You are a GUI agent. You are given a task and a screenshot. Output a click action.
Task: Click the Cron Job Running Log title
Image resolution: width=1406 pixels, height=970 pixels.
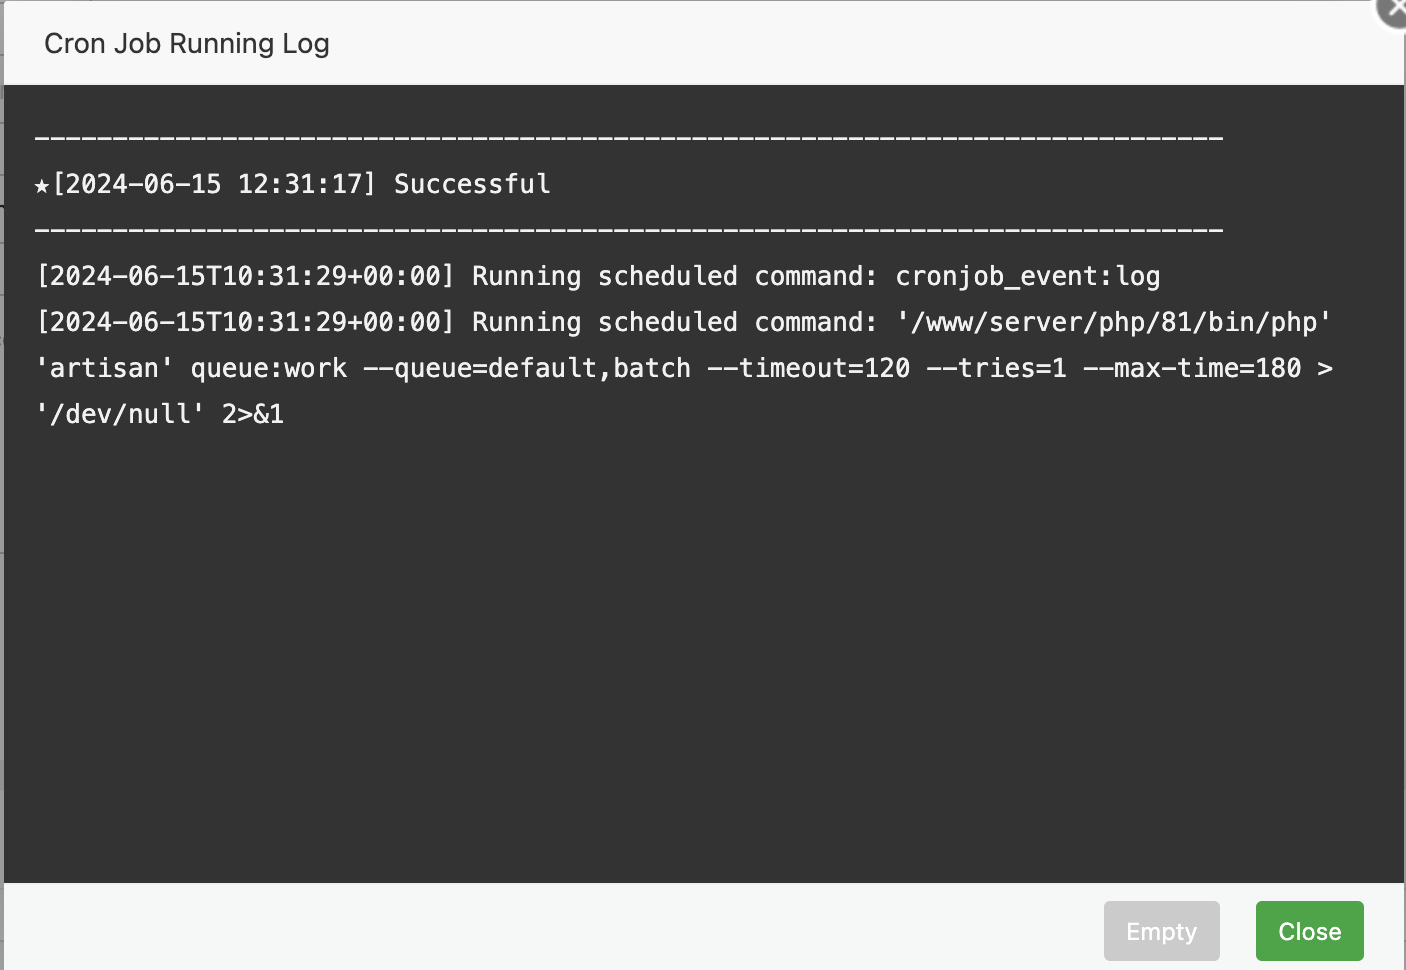point(187,44)
